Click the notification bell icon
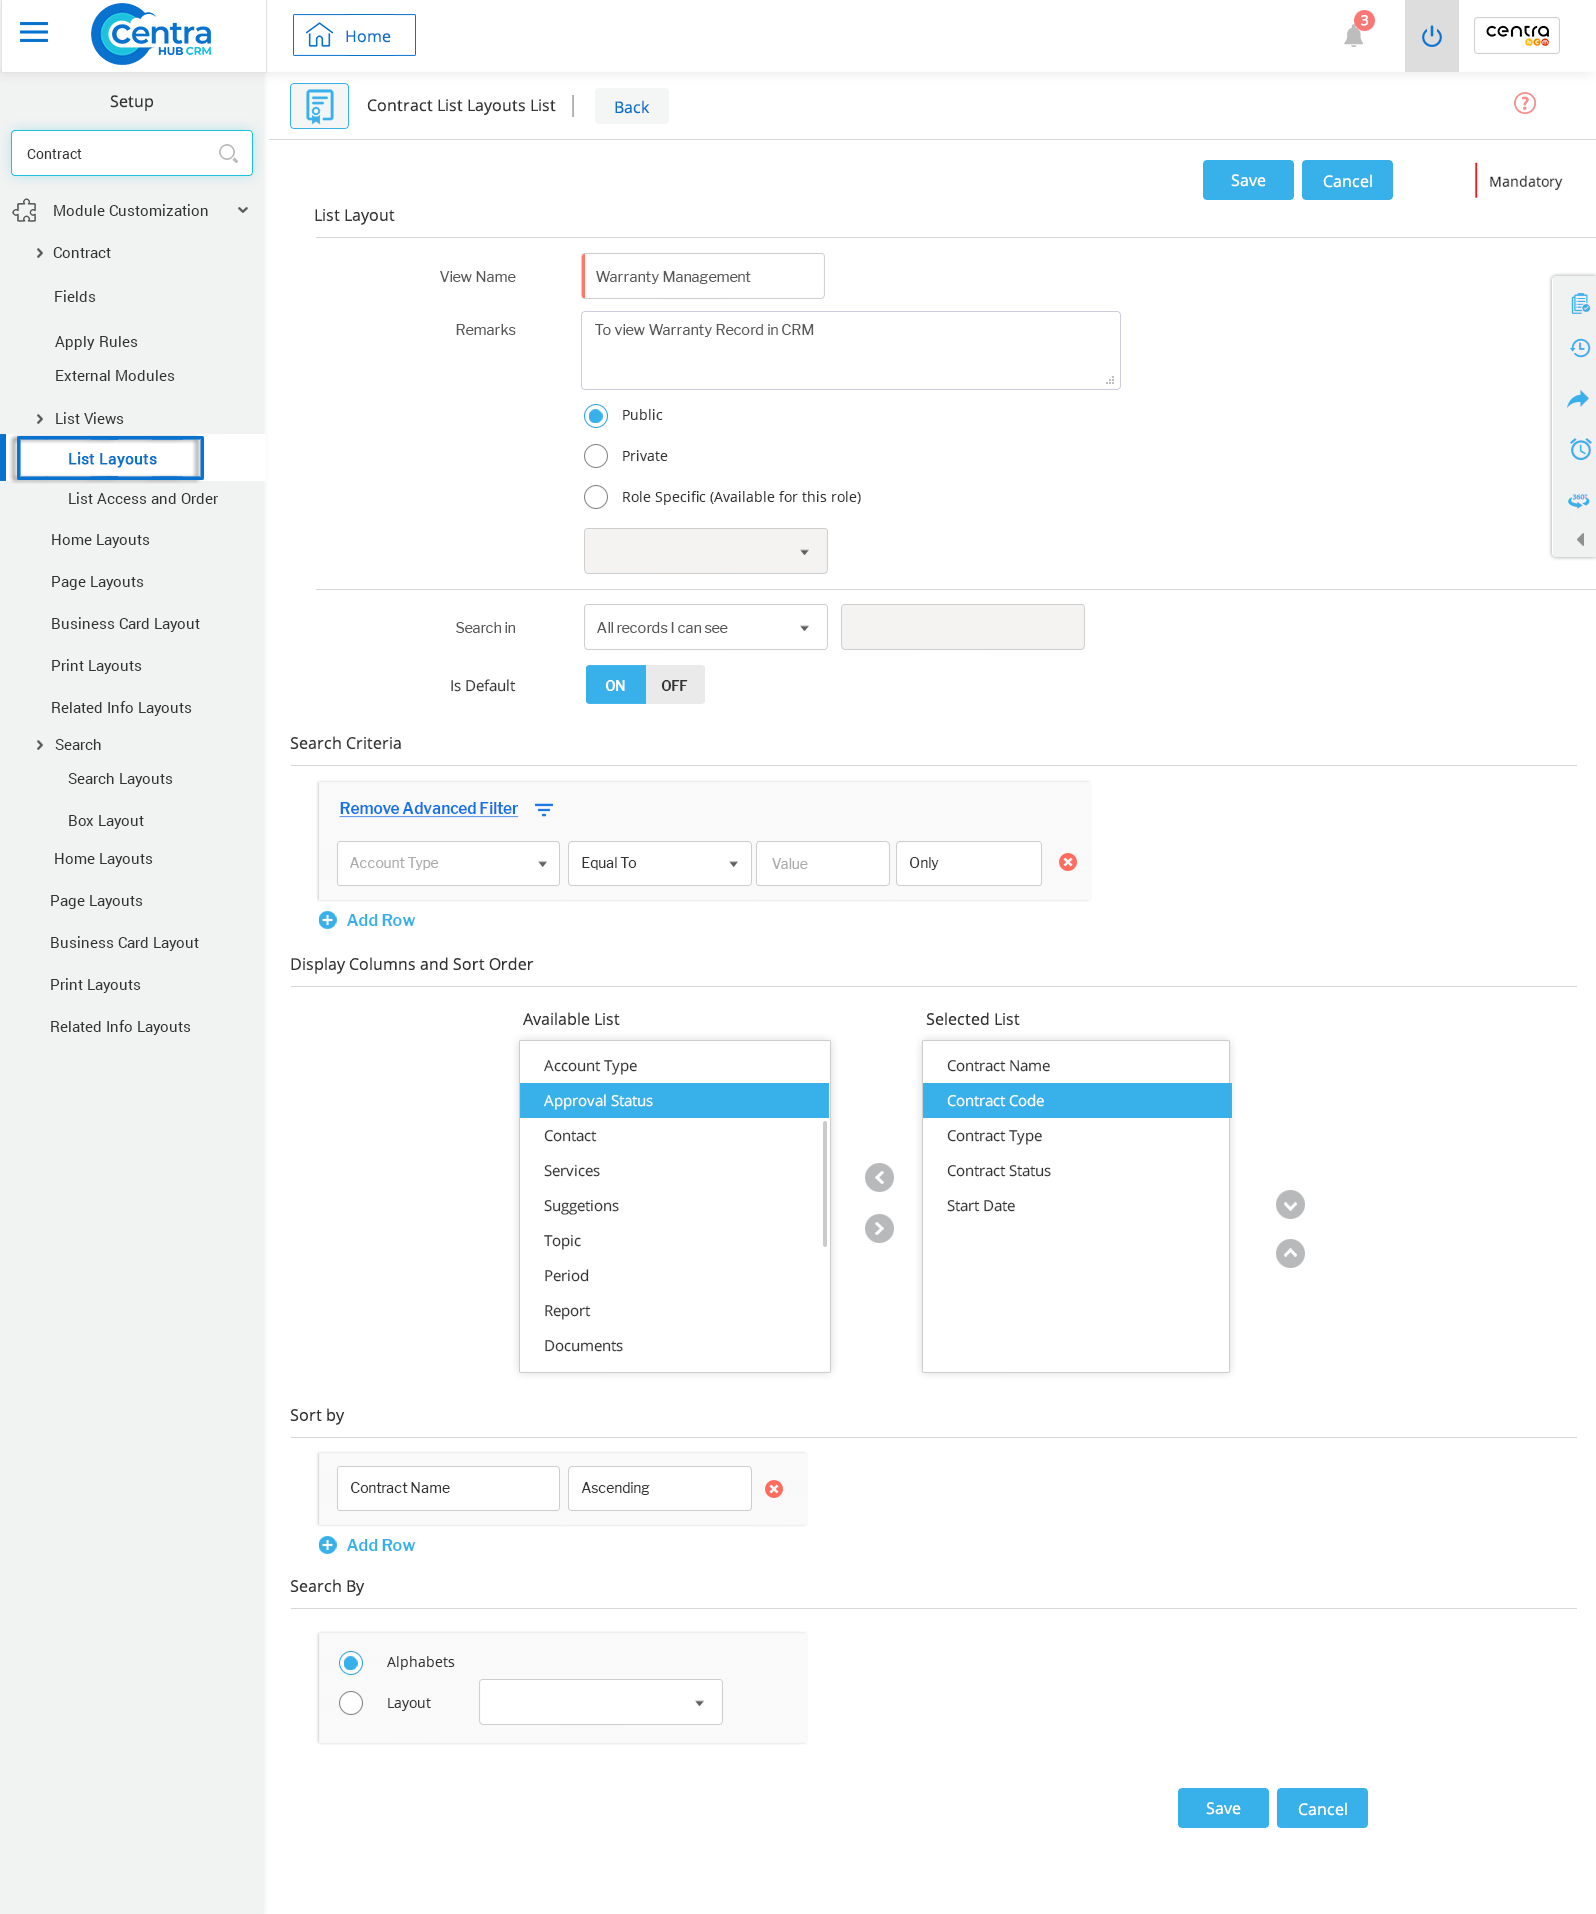This screenshot has width=1596, height=1914. pyautogui.click(x=1353, y=36)
